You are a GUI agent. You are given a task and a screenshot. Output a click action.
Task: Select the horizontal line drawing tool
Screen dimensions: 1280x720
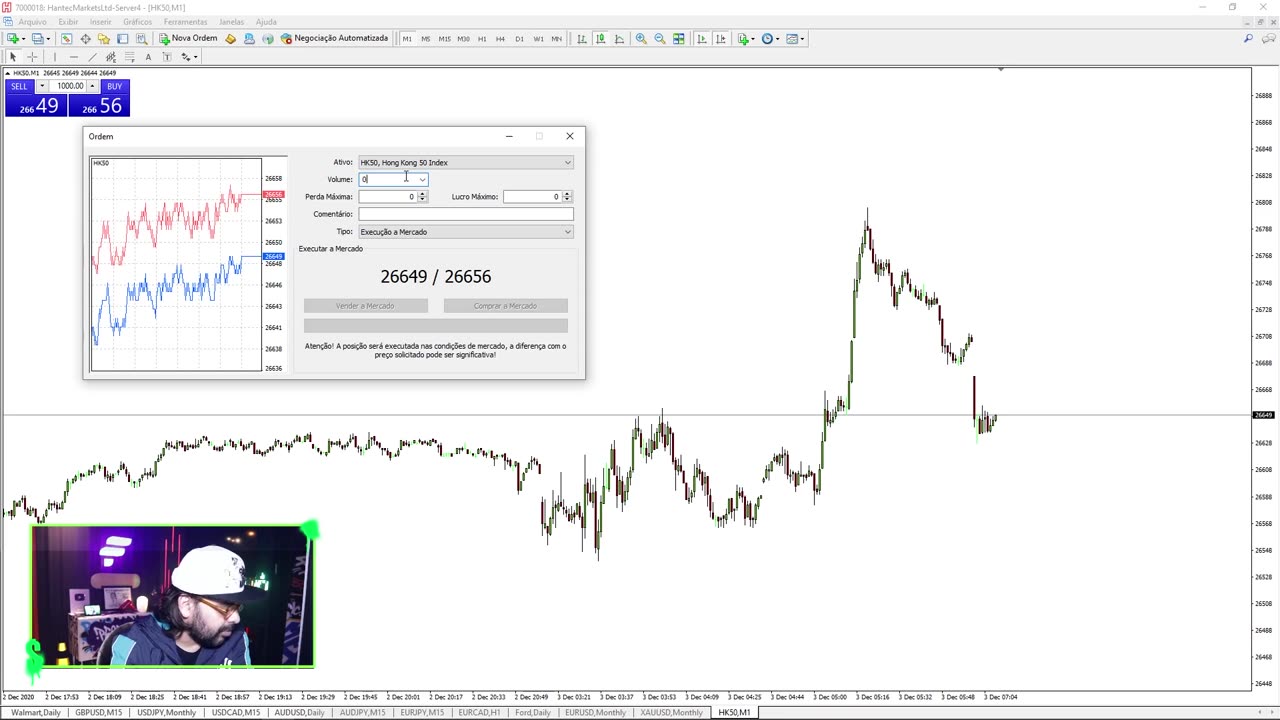pyautogui.click(x=74, y=57)
